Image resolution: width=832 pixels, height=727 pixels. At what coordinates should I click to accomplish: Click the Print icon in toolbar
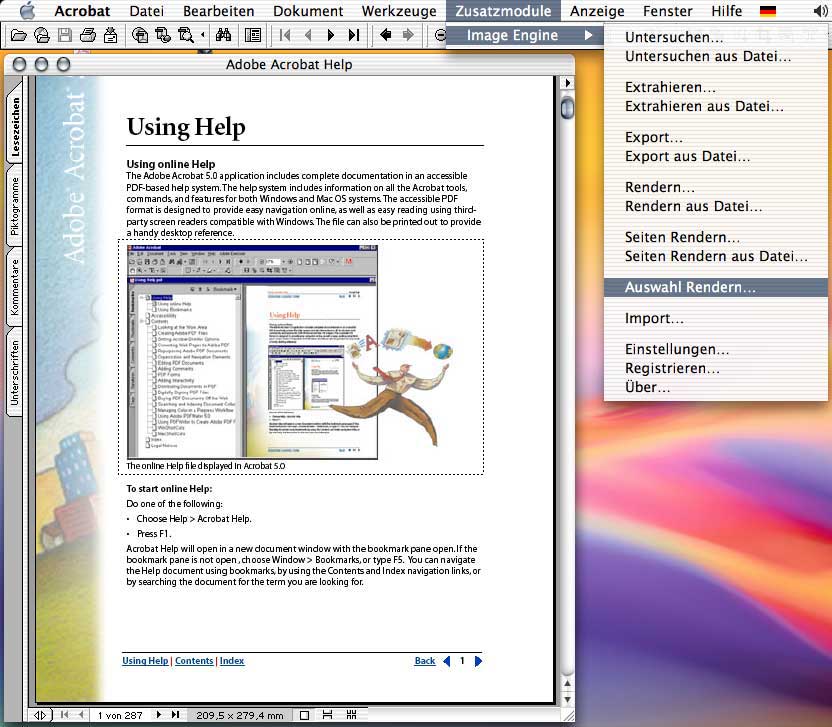point(89,35)
